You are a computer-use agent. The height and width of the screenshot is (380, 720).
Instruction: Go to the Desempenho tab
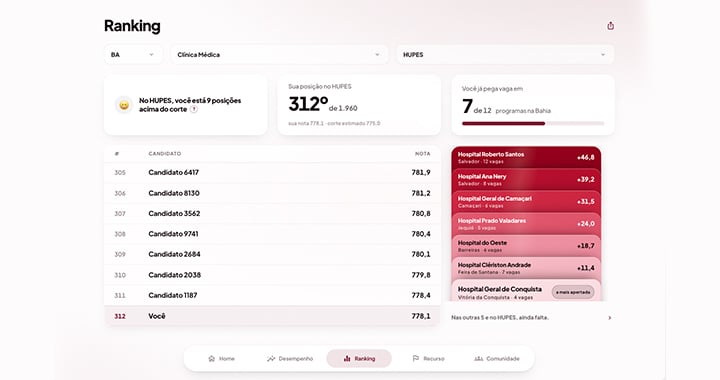[290, 358]
